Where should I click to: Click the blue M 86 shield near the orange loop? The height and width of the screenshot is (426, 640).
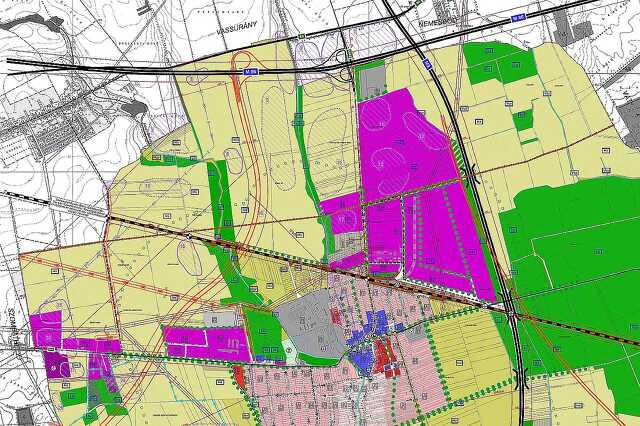[x=249, y=72]
